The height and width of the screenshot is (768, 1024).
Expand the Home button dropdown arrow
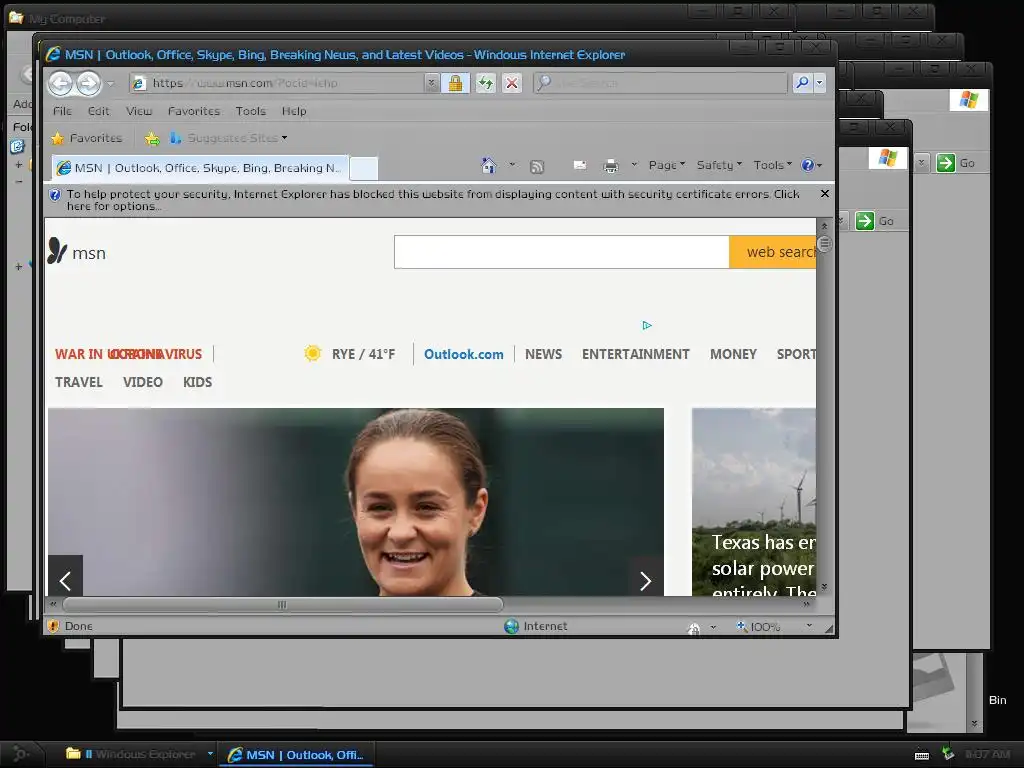(x=512, y=165)
